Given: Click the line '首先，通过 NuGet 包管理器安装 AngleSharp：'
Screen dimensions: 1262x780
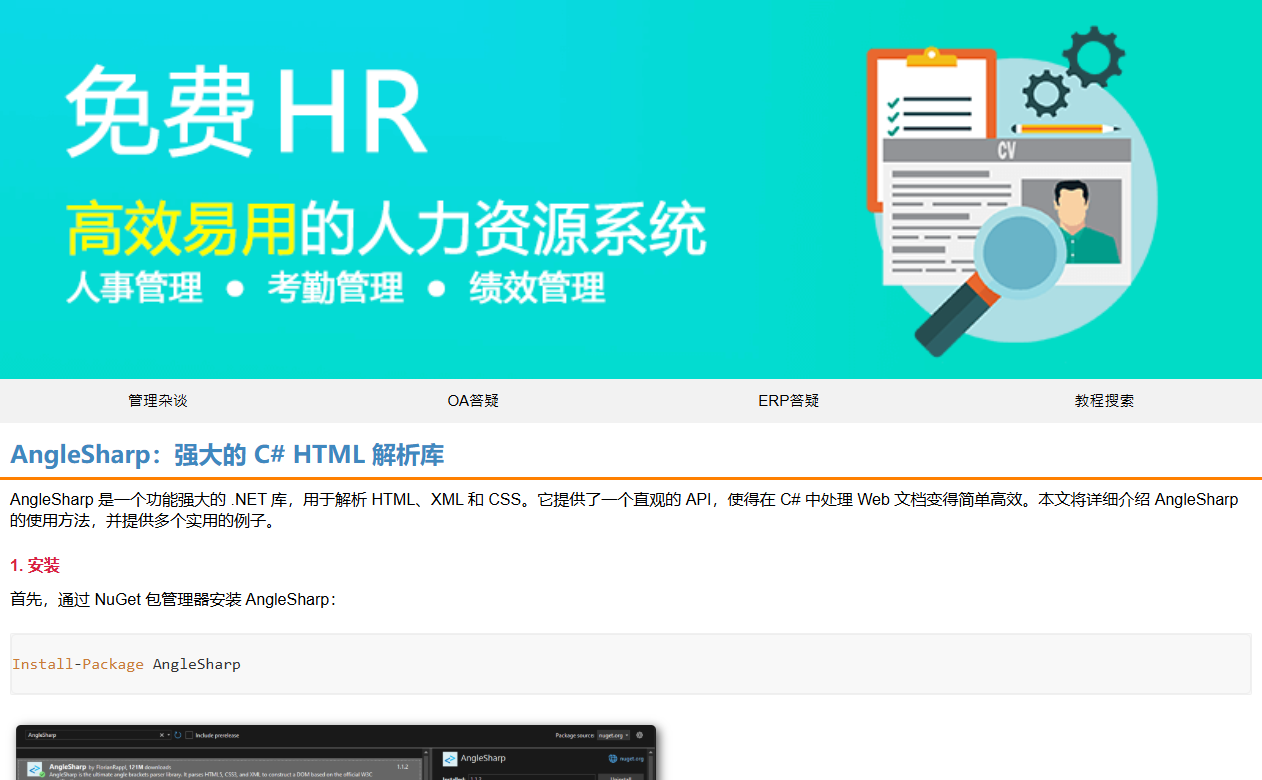Looking at the screenshot, I should (174, 600).
